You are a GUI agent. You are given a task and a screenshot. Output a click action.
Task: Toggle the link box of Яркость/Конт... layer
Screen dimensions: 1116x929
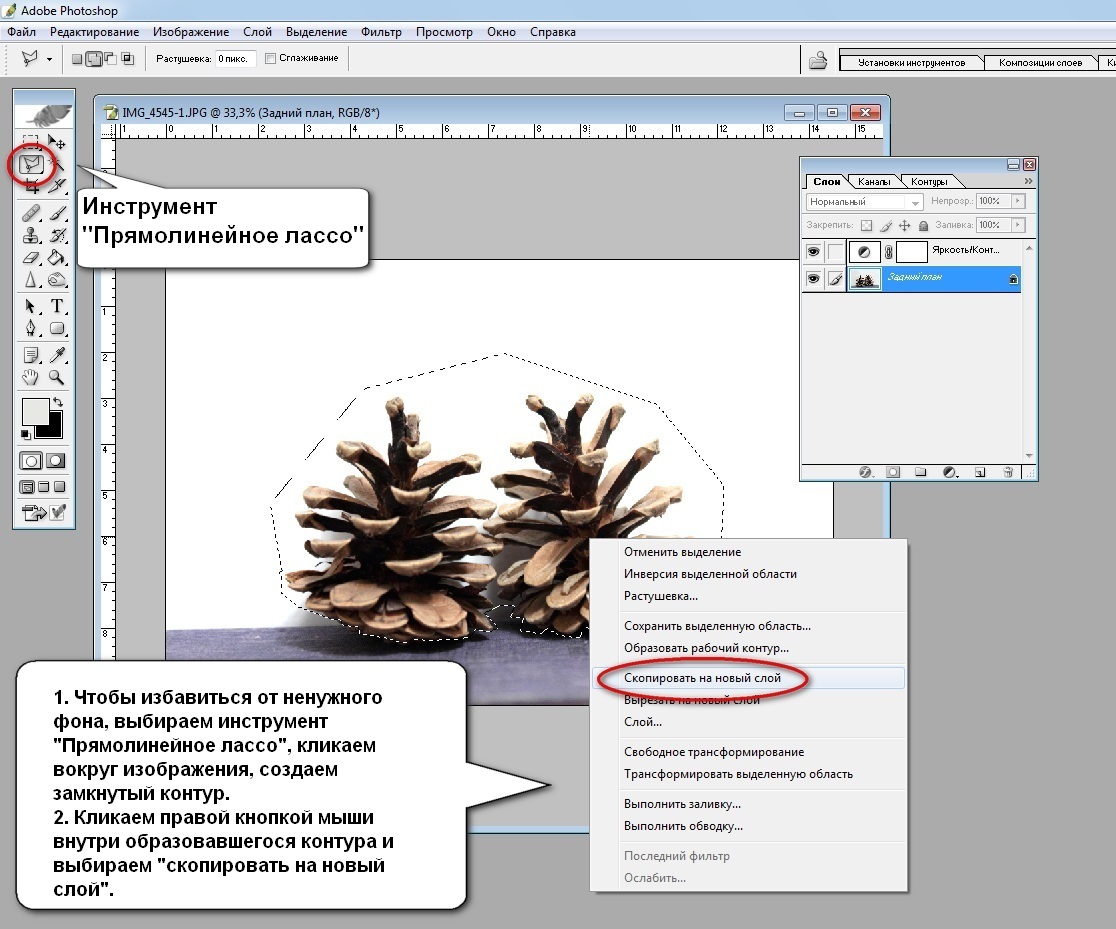point(836,251)
